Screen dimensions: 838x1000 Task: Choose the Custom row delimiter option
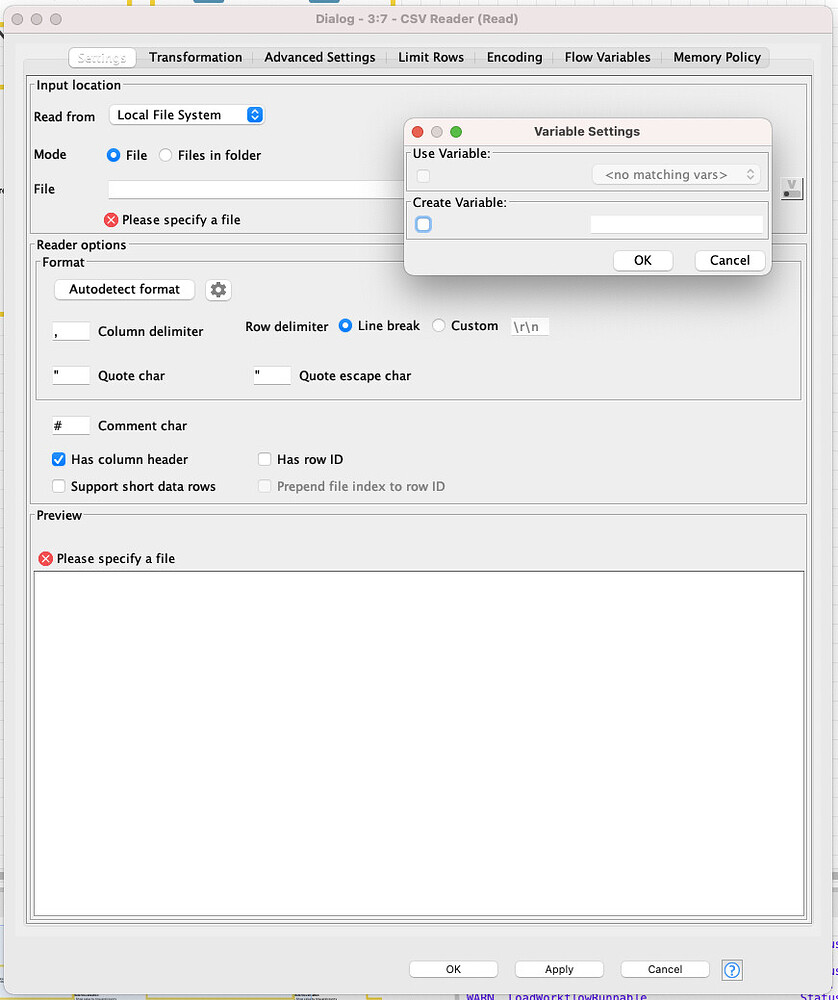tap(438, 326)
